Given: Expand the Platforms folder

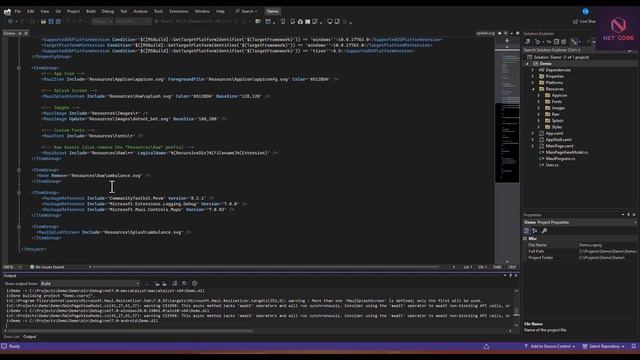Looking at the screenshot, I should click(533, 83).
